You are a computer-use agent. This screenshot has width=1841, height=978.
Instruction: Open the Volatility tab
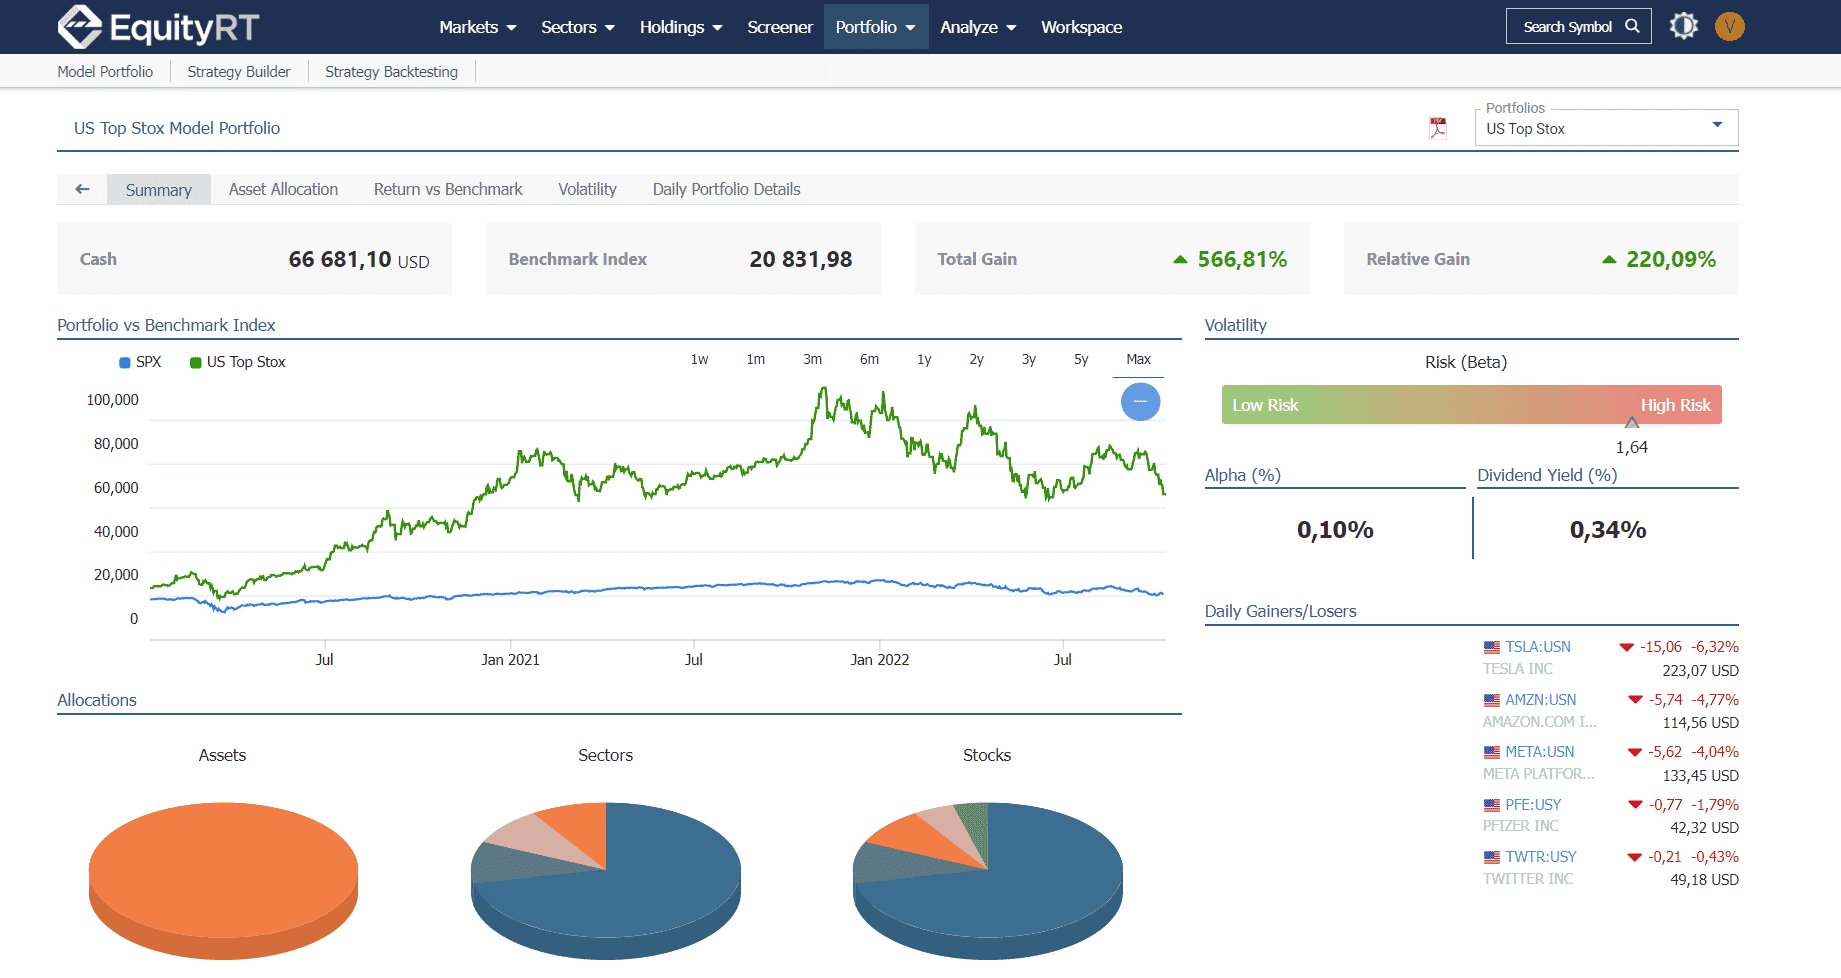click(x=587, y=189)
